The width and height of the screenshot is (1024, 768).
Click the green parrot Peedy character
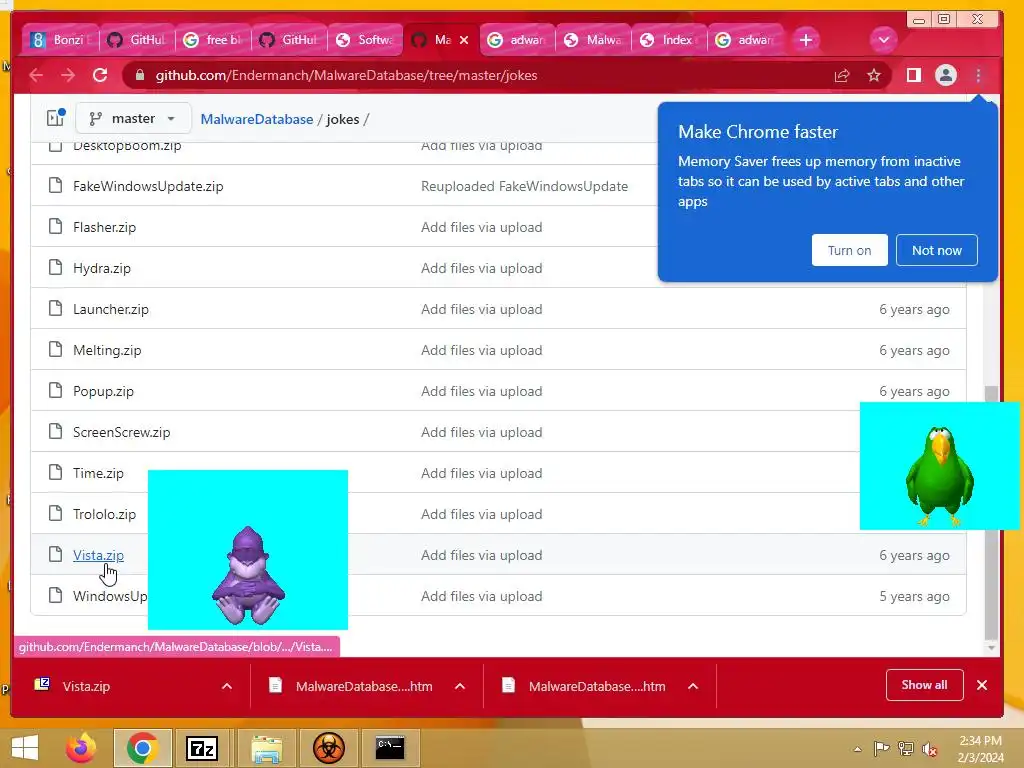click(x=939, y=476)
